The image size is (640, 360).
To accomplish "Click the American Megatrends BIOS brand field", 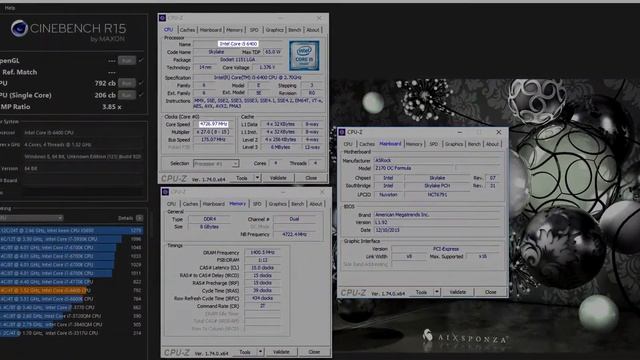I will click(x=438, y=215).
